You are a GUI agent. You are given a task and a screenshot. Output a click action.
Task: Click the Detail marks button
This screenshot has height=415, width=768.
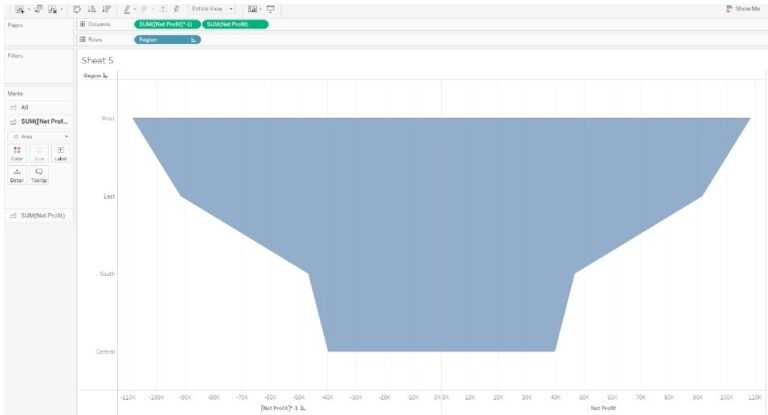17,175
